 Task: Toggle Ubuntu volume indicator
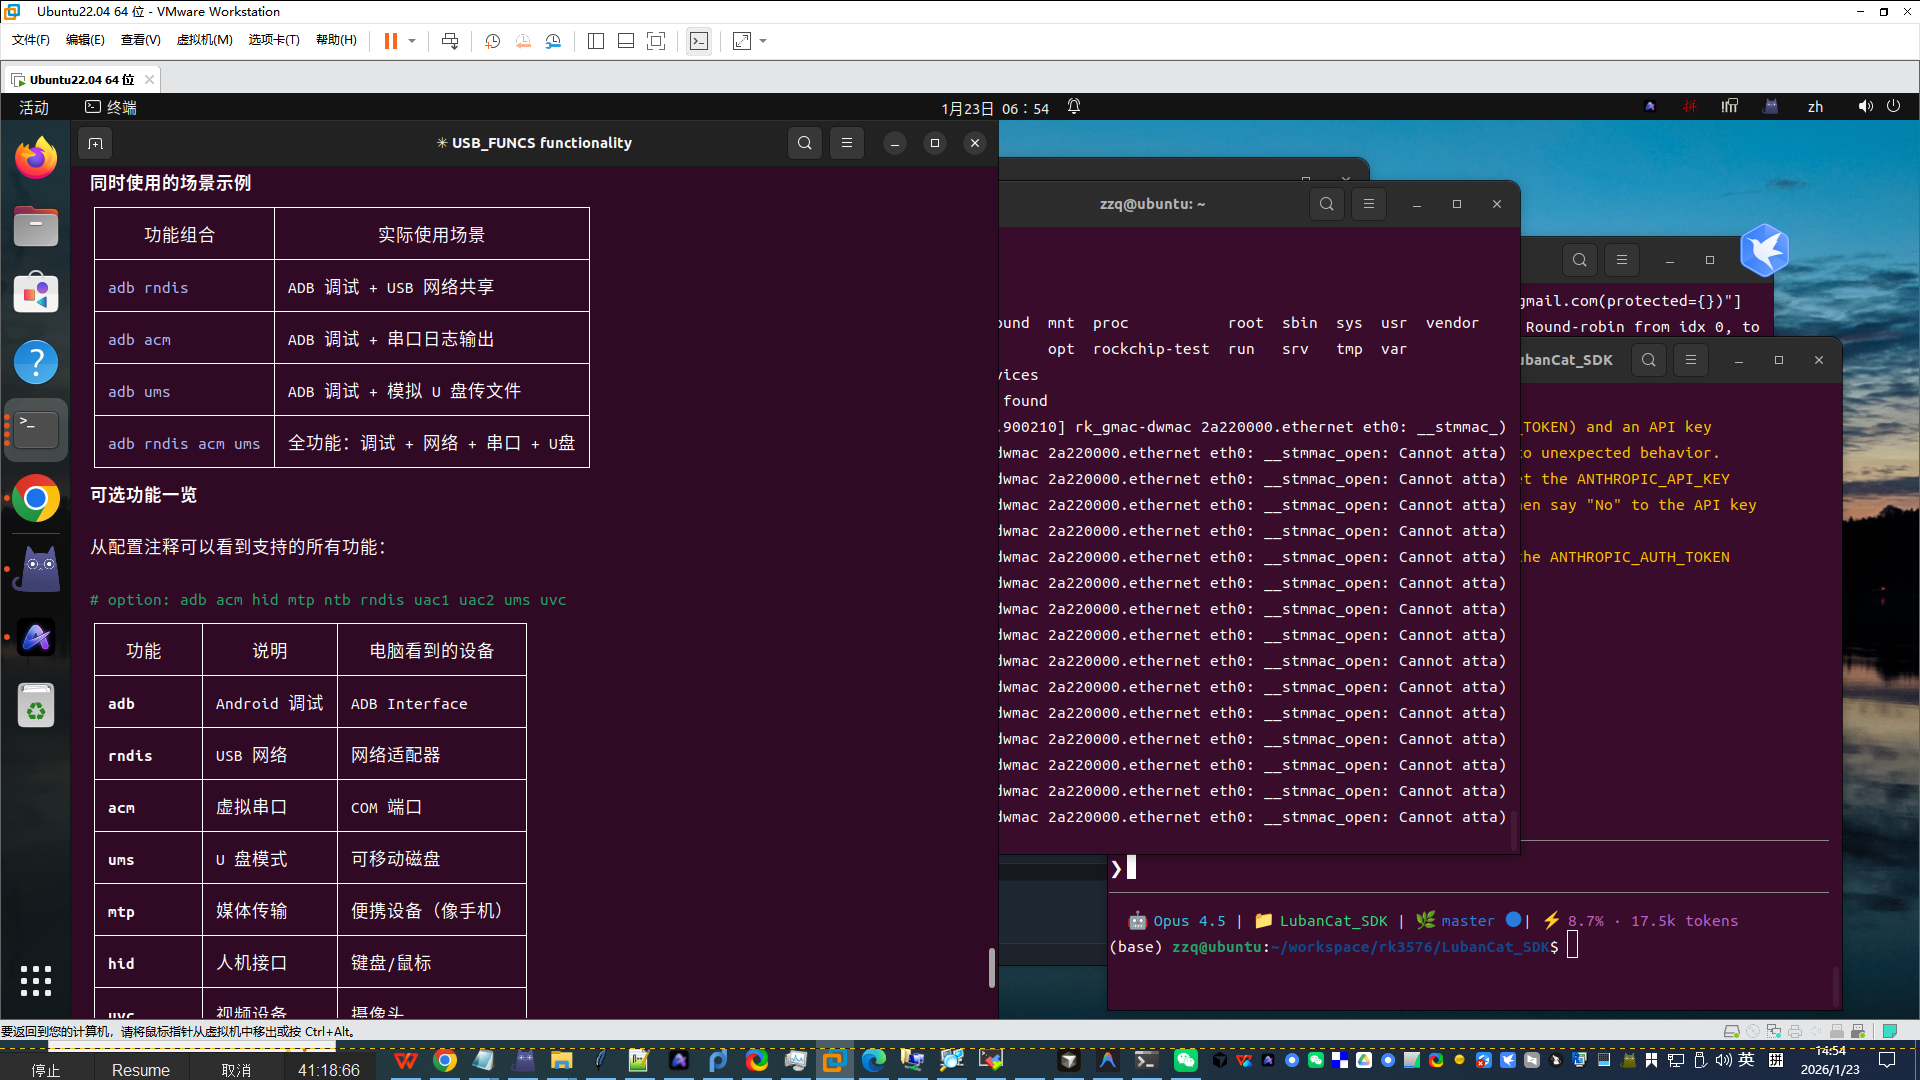pos(1865,107)
